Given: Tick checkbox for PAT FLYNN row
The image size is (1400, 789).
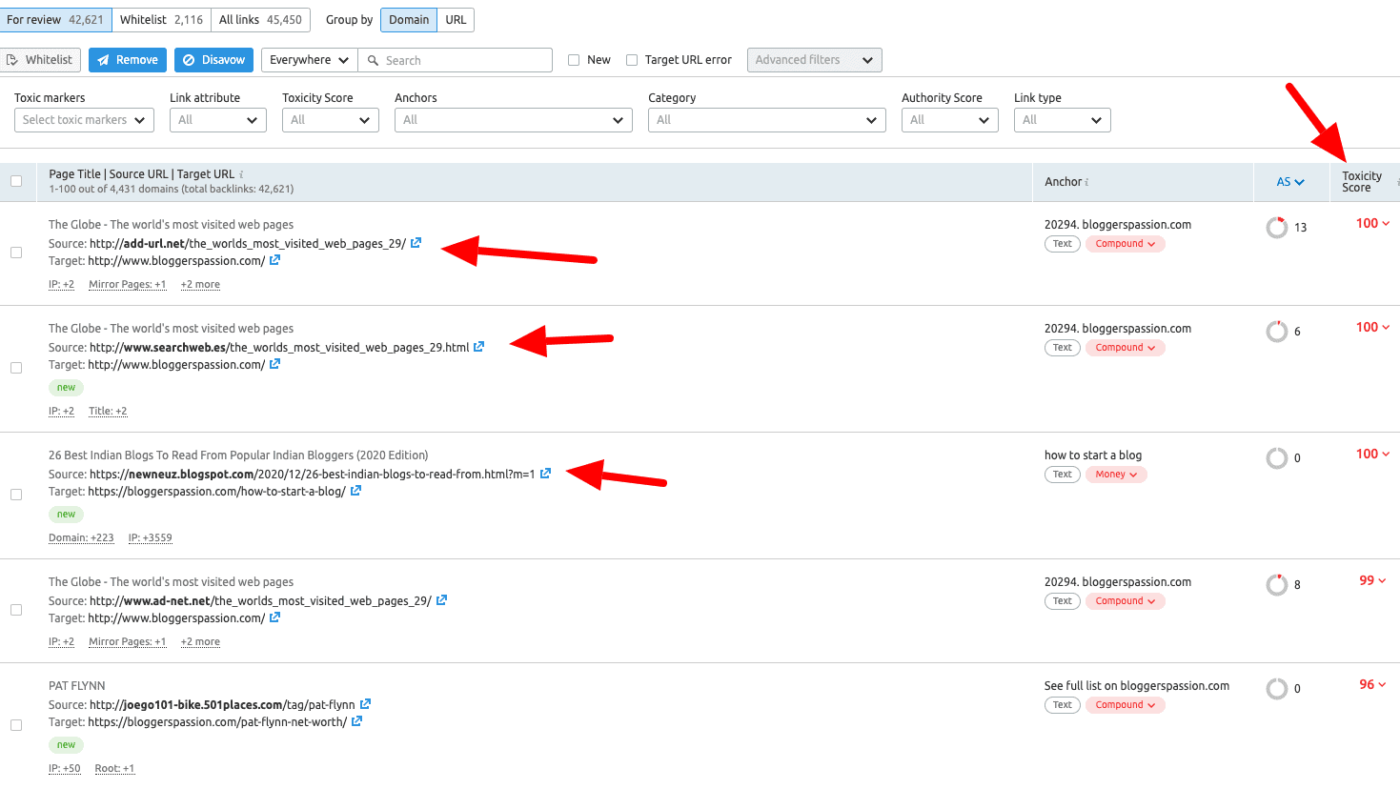Looking at the screenshot, I should click(16, 725).
